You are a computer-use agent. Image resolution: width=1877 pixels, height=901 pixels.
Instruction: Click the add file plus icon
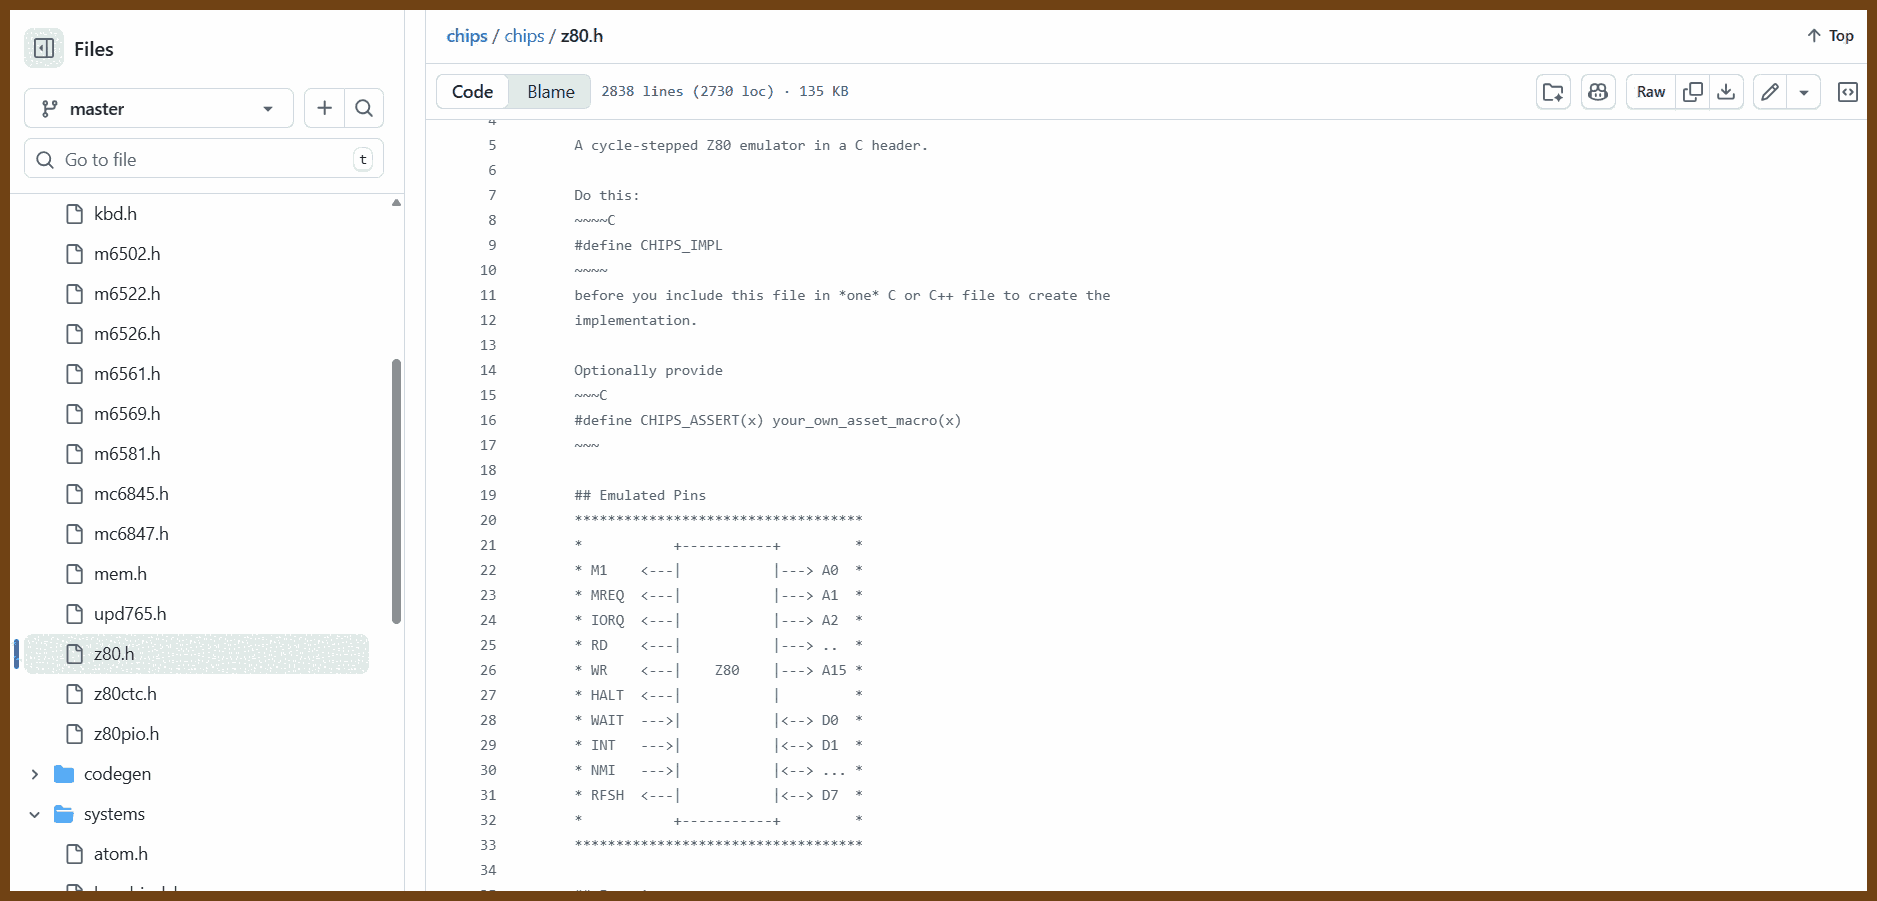pos(324,108)
